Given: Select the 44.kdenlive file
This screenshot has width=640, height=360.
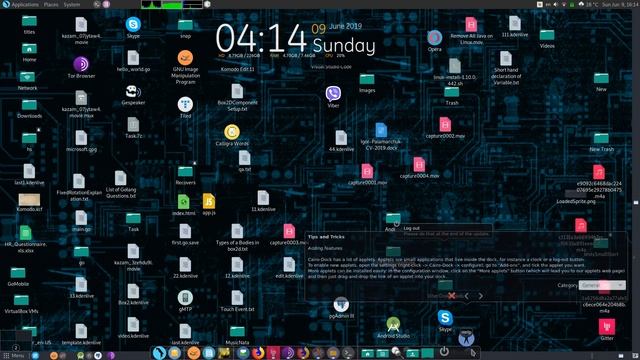Looking at the screenshot, I should tap(341, 138).
